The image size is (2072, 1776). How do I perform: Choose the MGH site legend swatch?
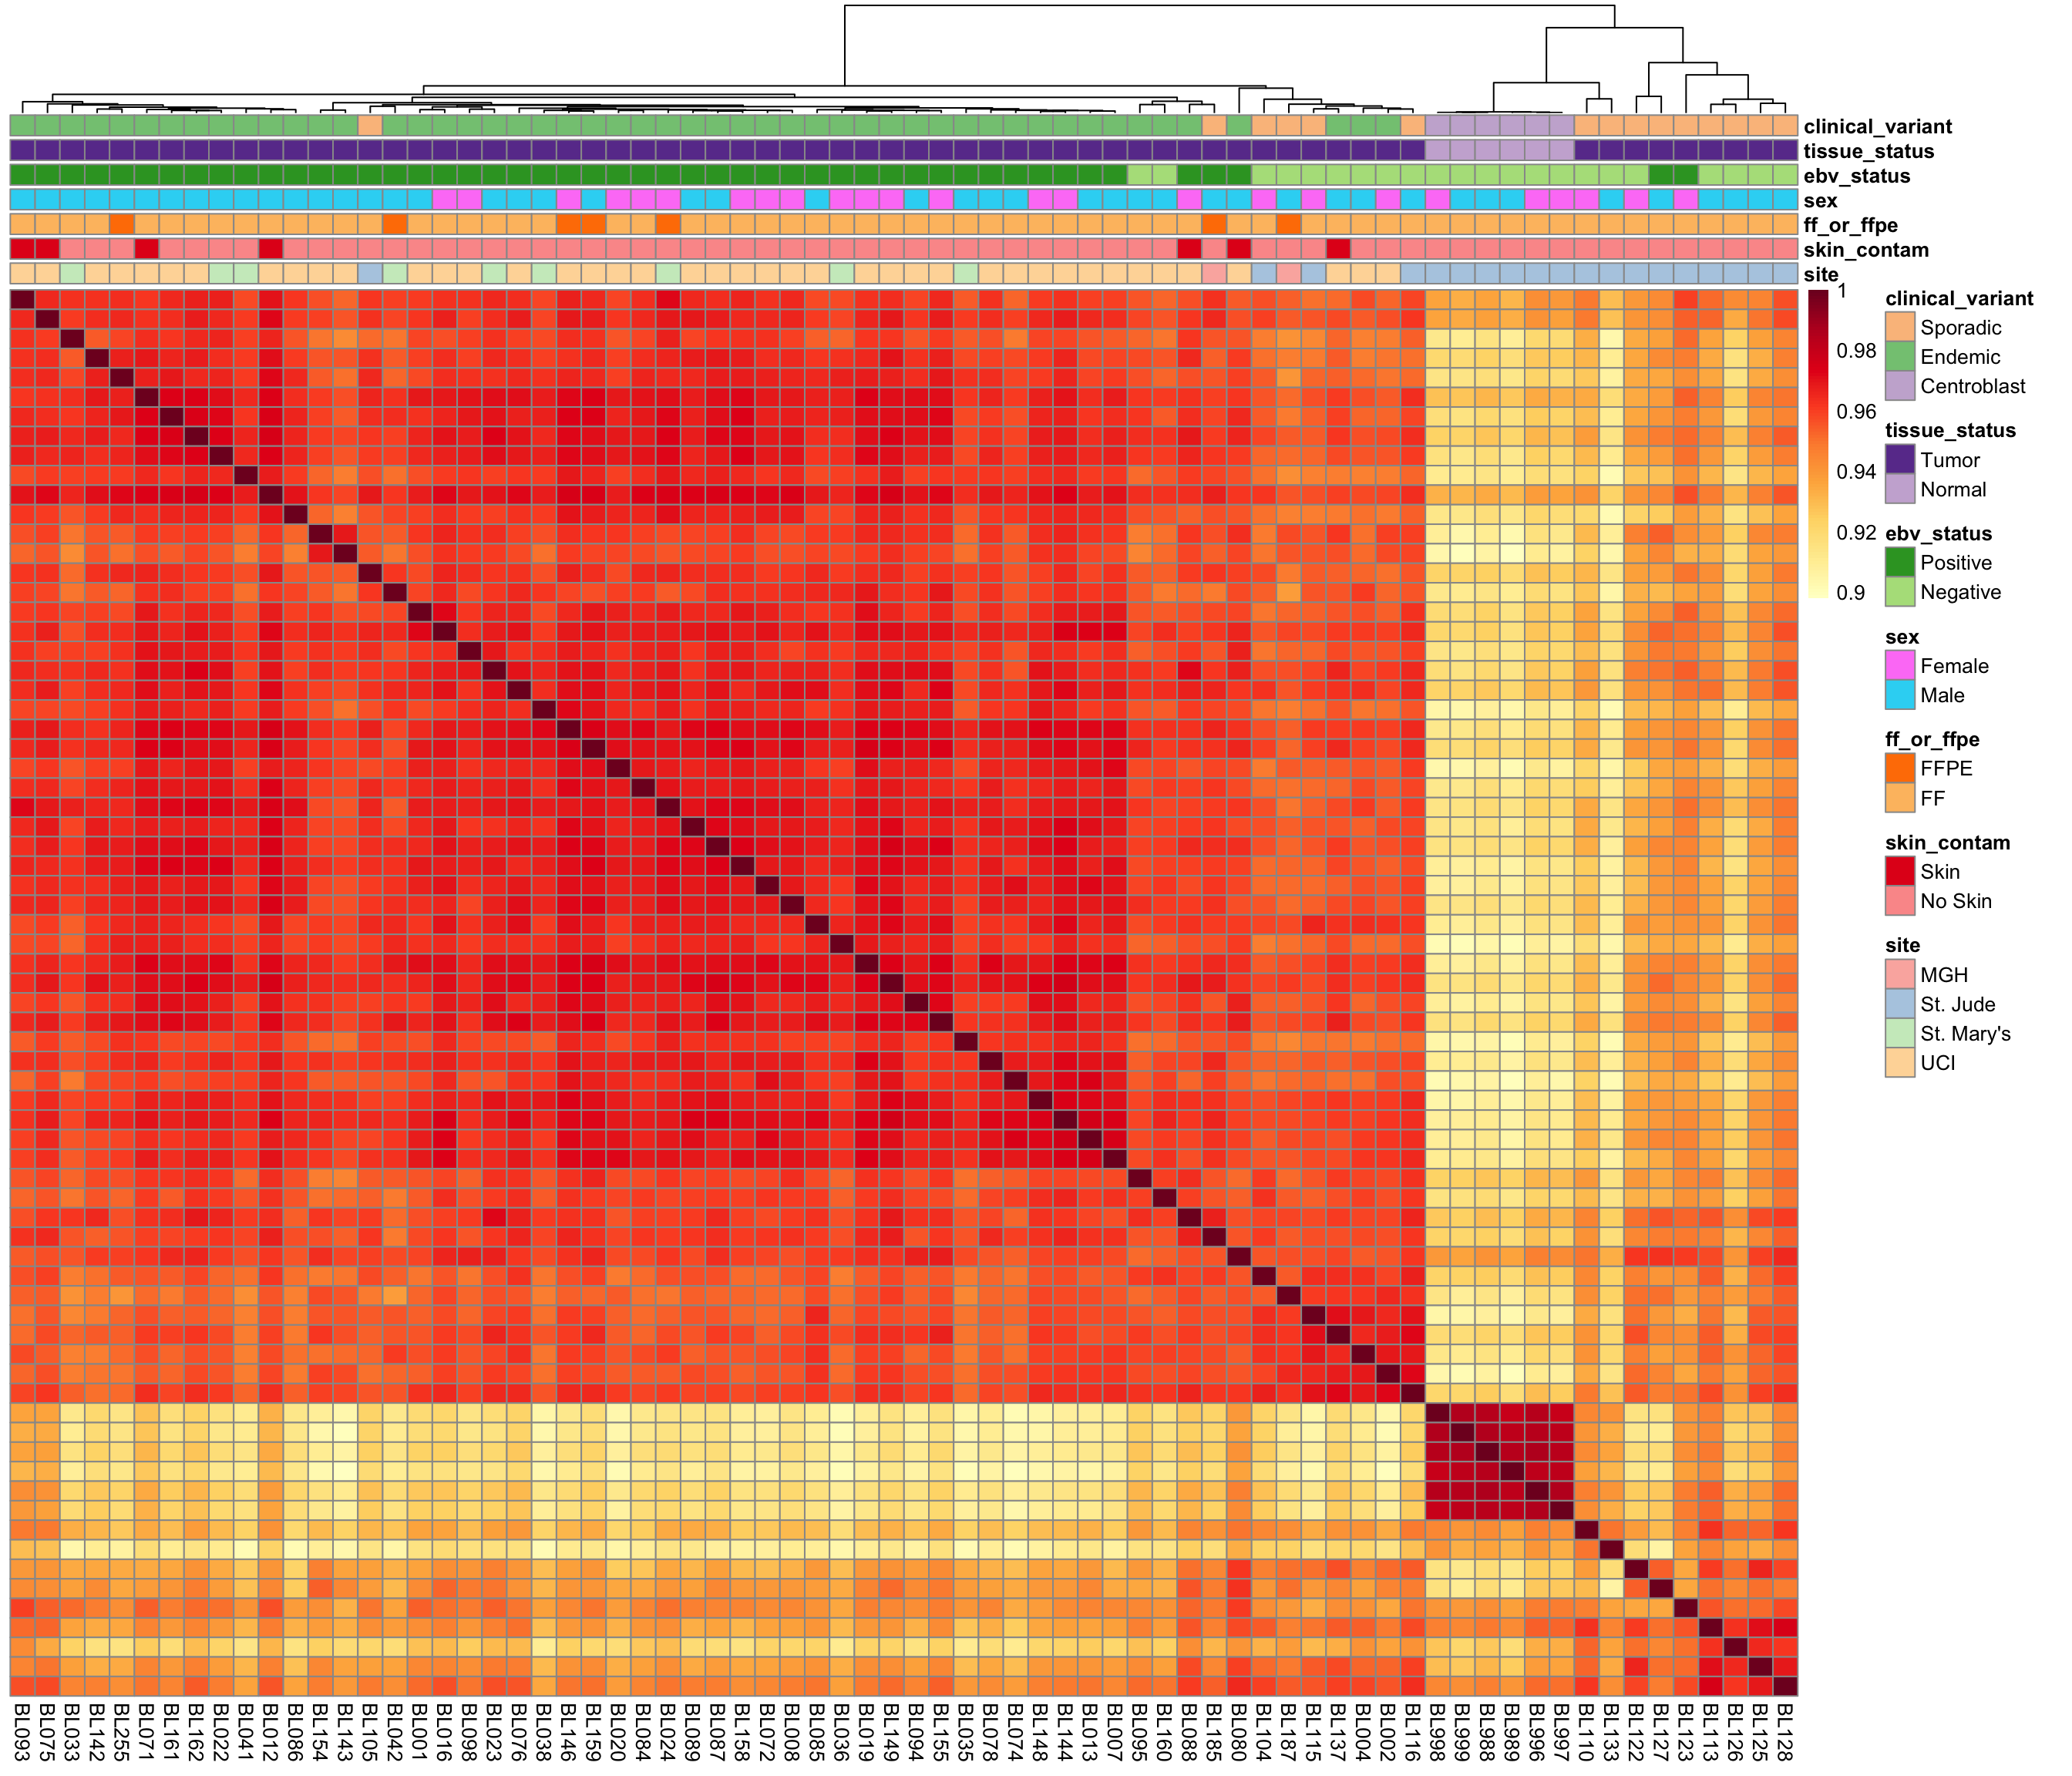click(x=1900, y=975)
